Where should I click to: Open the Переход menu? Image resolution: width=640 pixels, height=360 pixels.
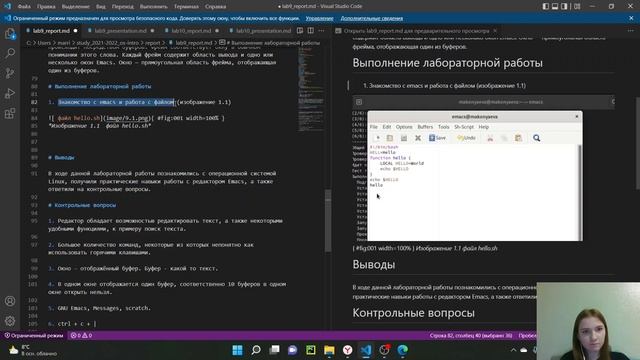click(122, 7)
